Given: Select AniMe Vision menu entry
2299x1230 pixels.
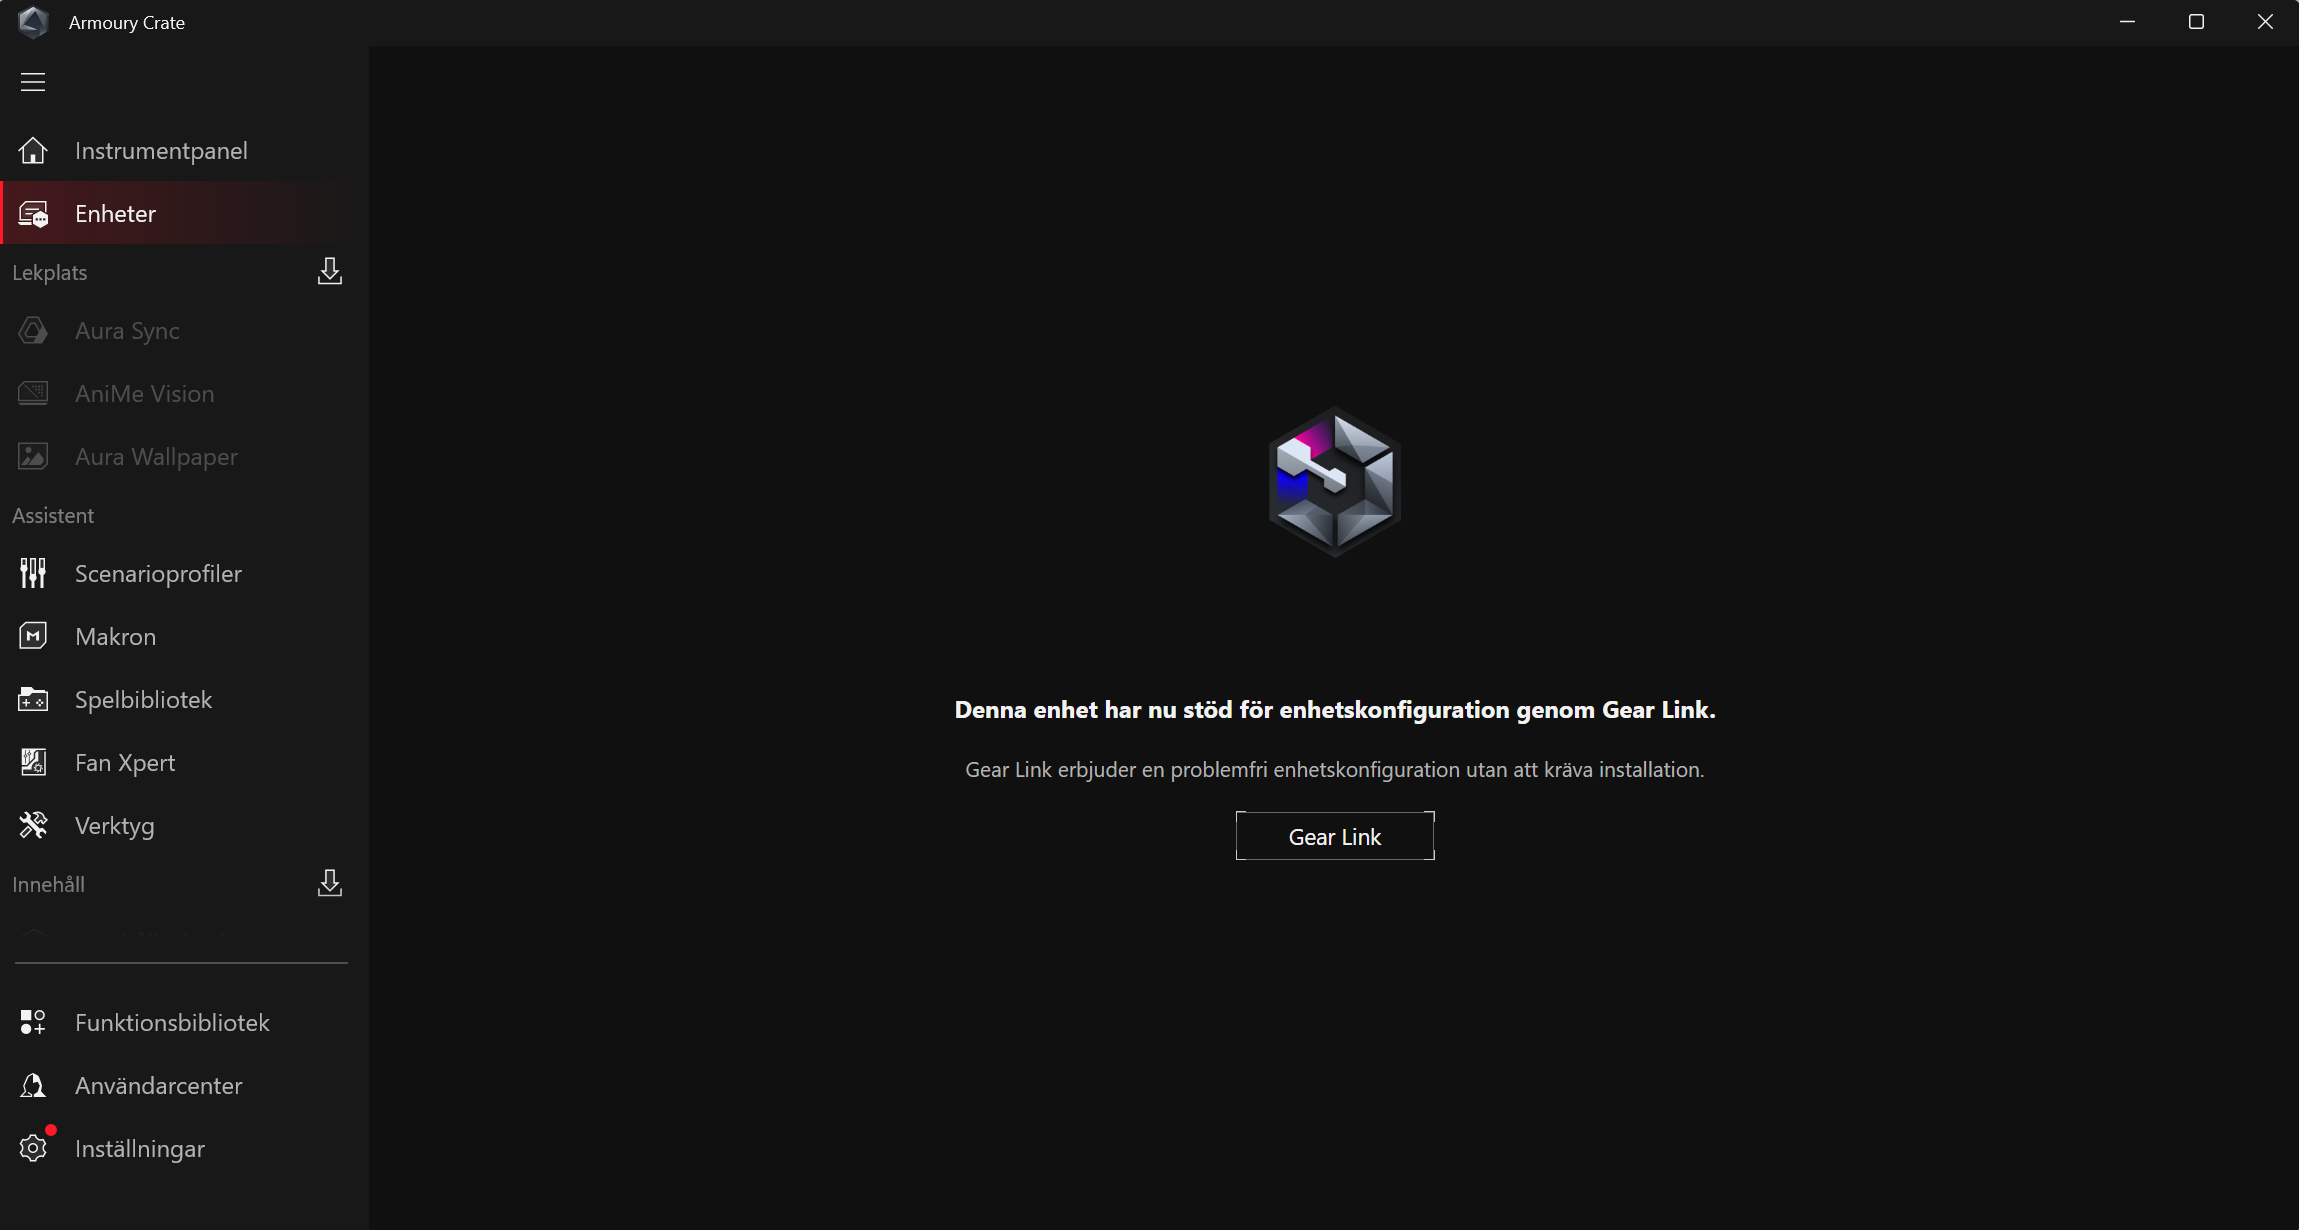Looking at the screenshot, I should (x=144, y=394).
